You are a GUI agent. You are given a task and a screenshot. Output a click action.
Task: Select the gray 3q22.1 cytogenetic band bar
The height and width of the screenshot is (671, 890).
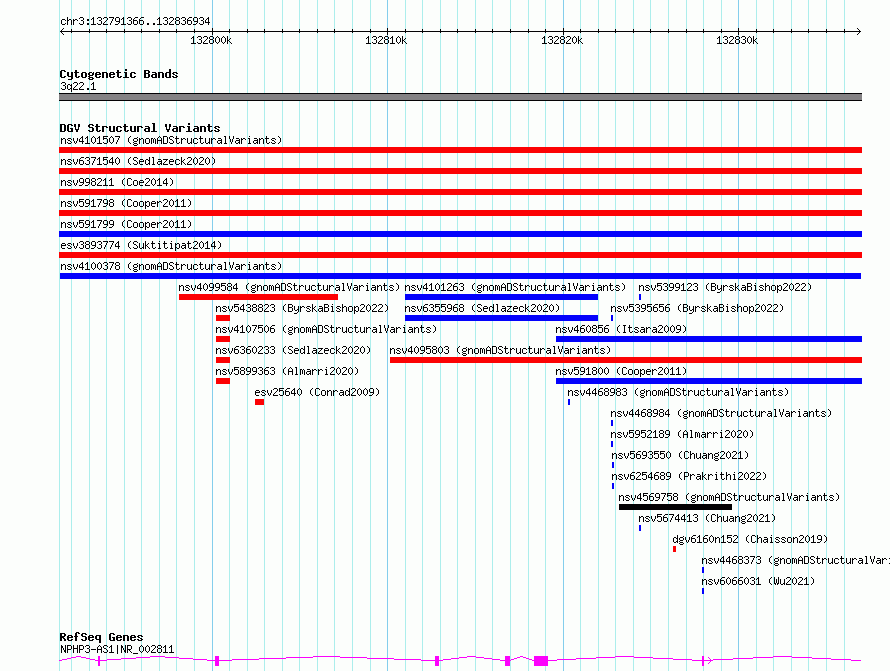click(460, 97)
